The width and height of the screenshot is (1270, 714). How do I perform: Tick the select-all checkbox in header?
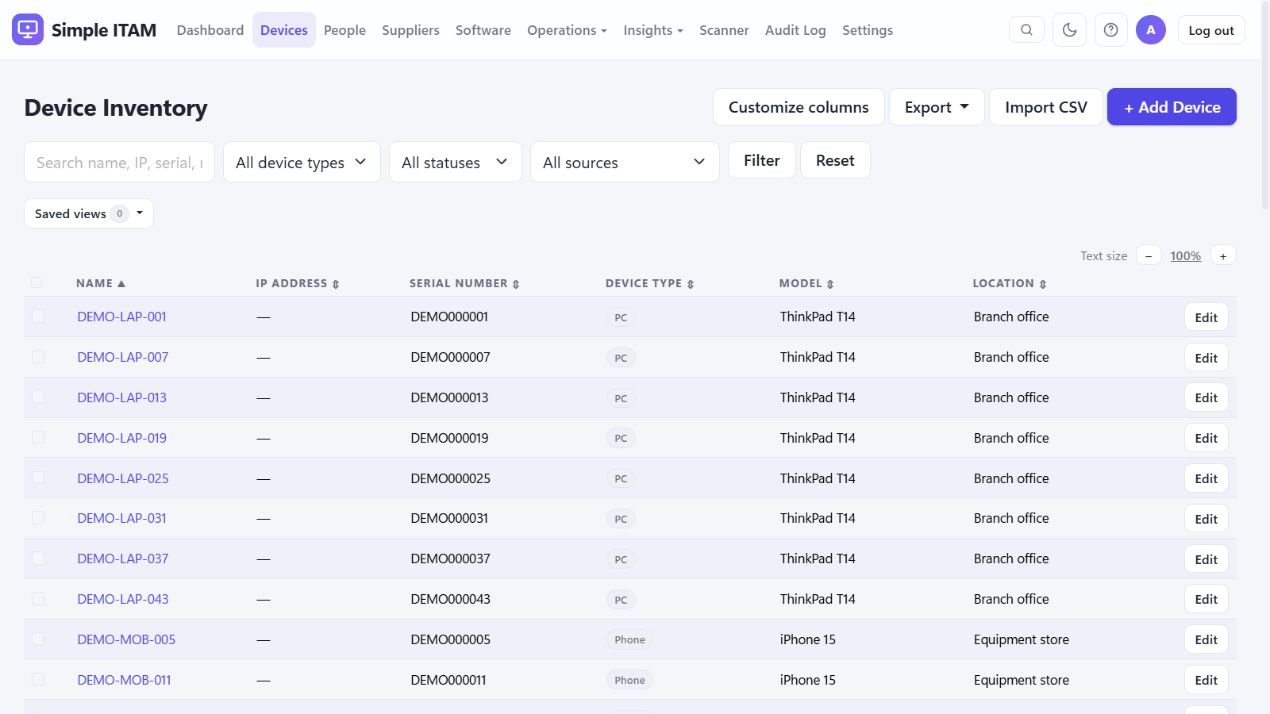(37, 283)
